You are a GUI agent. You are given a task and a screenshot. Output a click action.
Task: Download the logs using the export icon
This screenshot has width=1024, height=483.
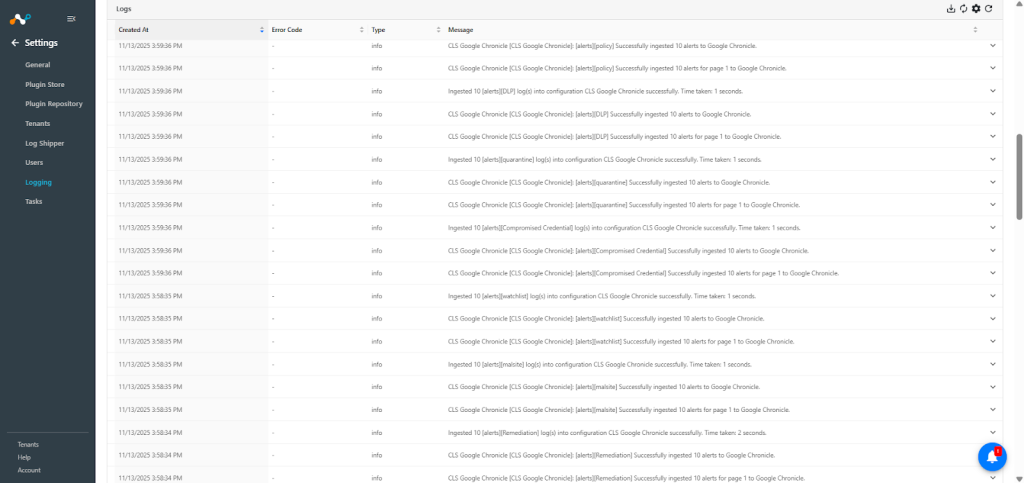(x=951, y=8)
